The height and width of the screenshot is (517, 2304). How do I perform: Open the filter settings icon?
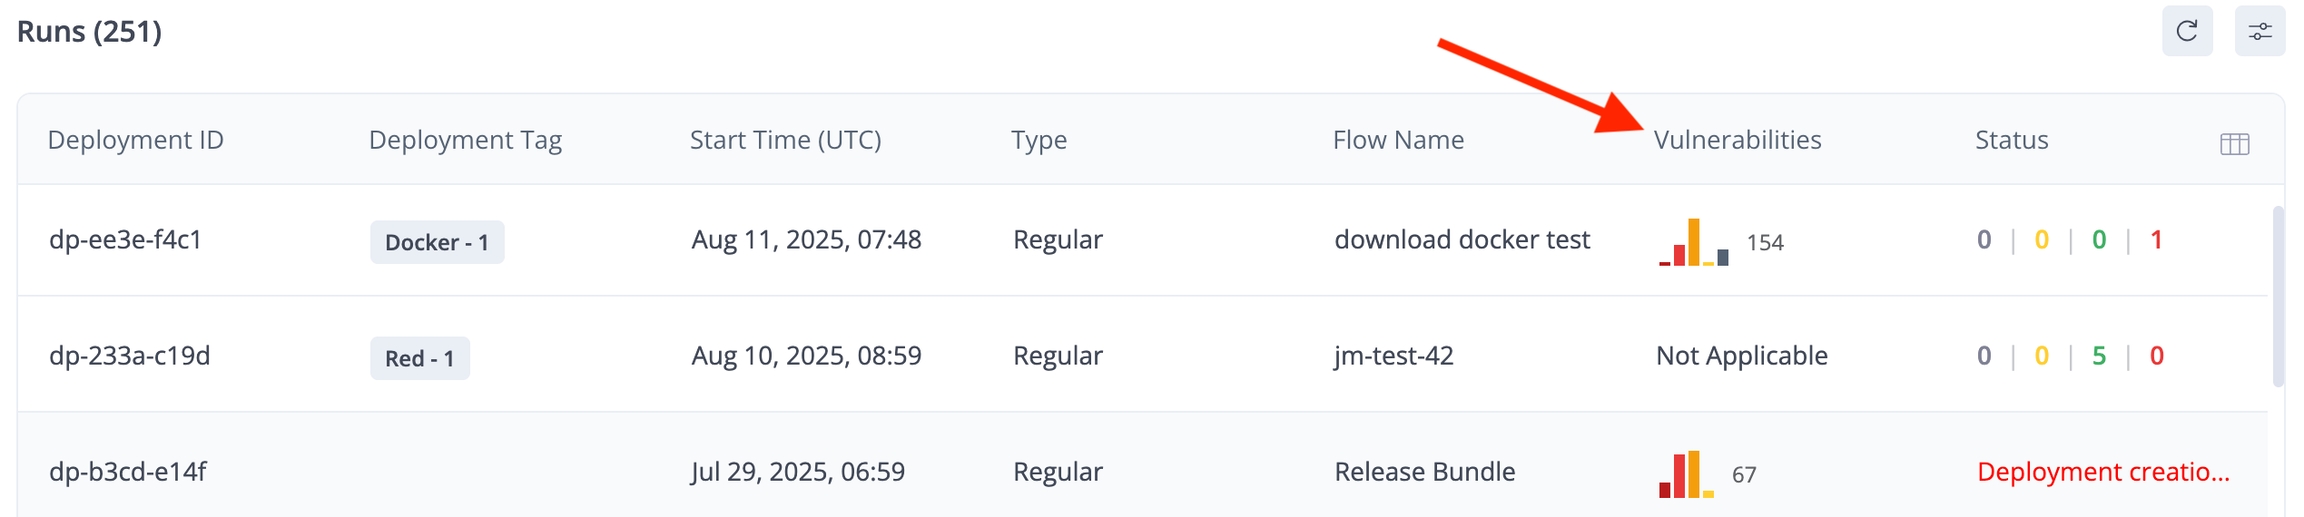(2260, 31)
